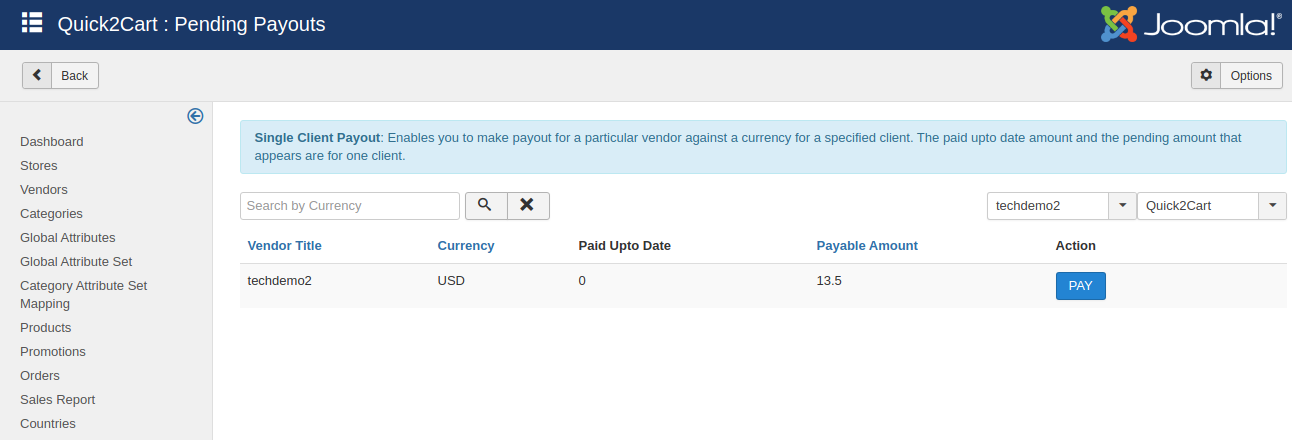Select Orders from the sidebar

40,375
